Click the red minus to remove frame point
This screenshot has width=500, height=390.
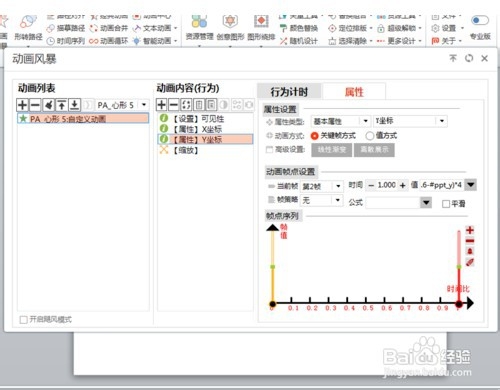tap(470, 241)
